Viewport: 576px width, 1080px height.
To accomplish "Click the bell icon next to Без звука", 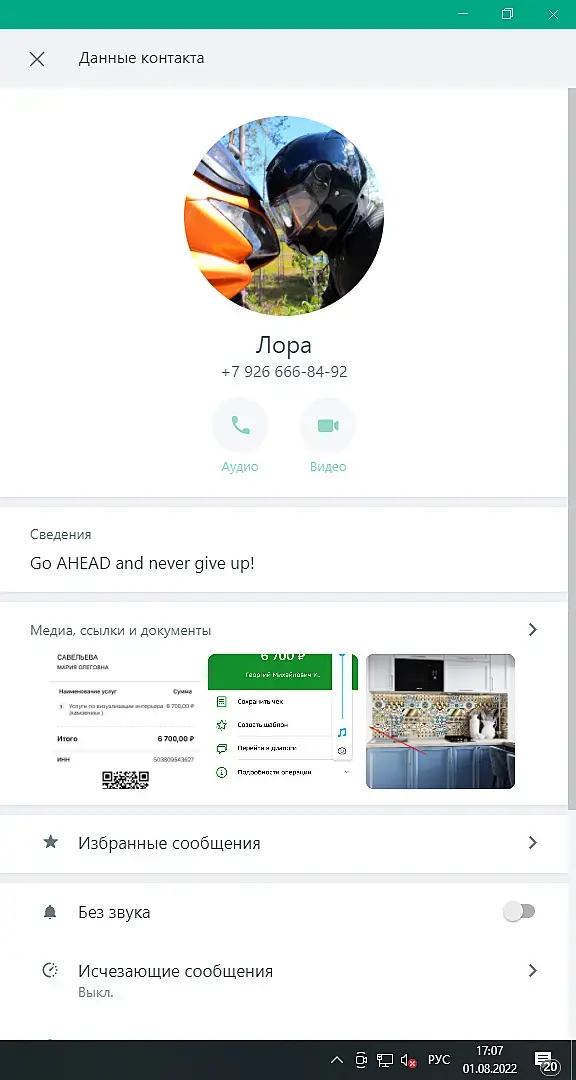I will point(50,912).
